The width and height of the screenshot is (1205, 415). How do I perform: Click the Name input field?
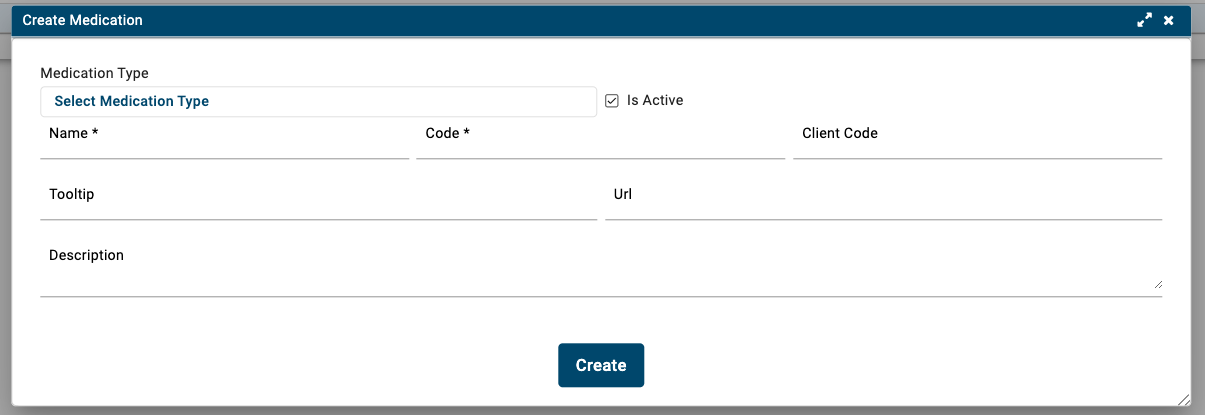(224, 146)
